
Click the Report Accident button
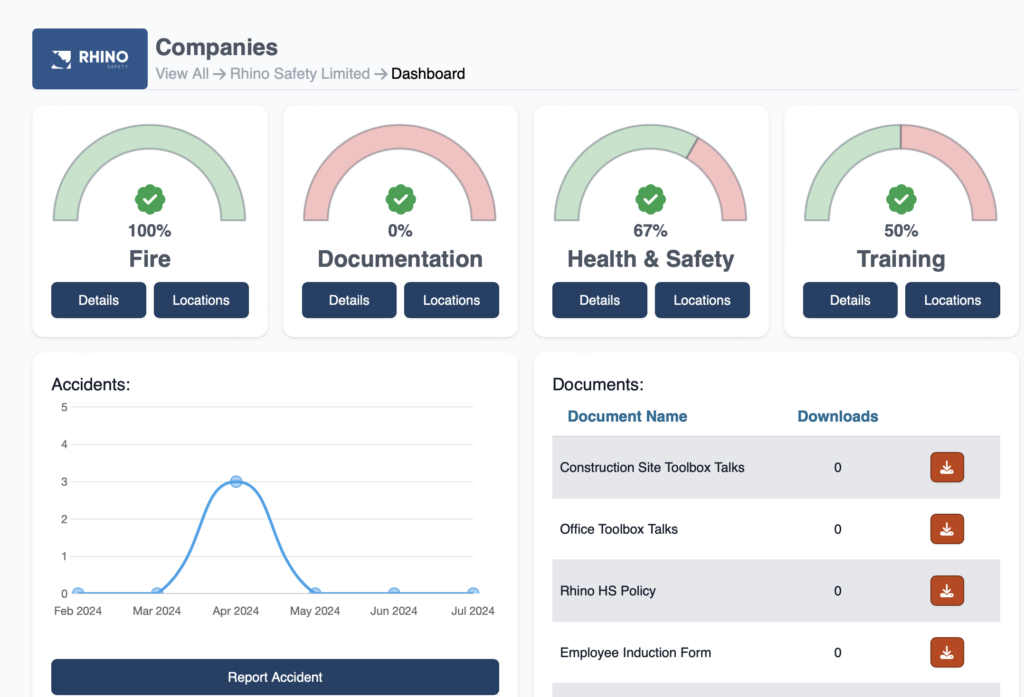[x=275, y=677]
